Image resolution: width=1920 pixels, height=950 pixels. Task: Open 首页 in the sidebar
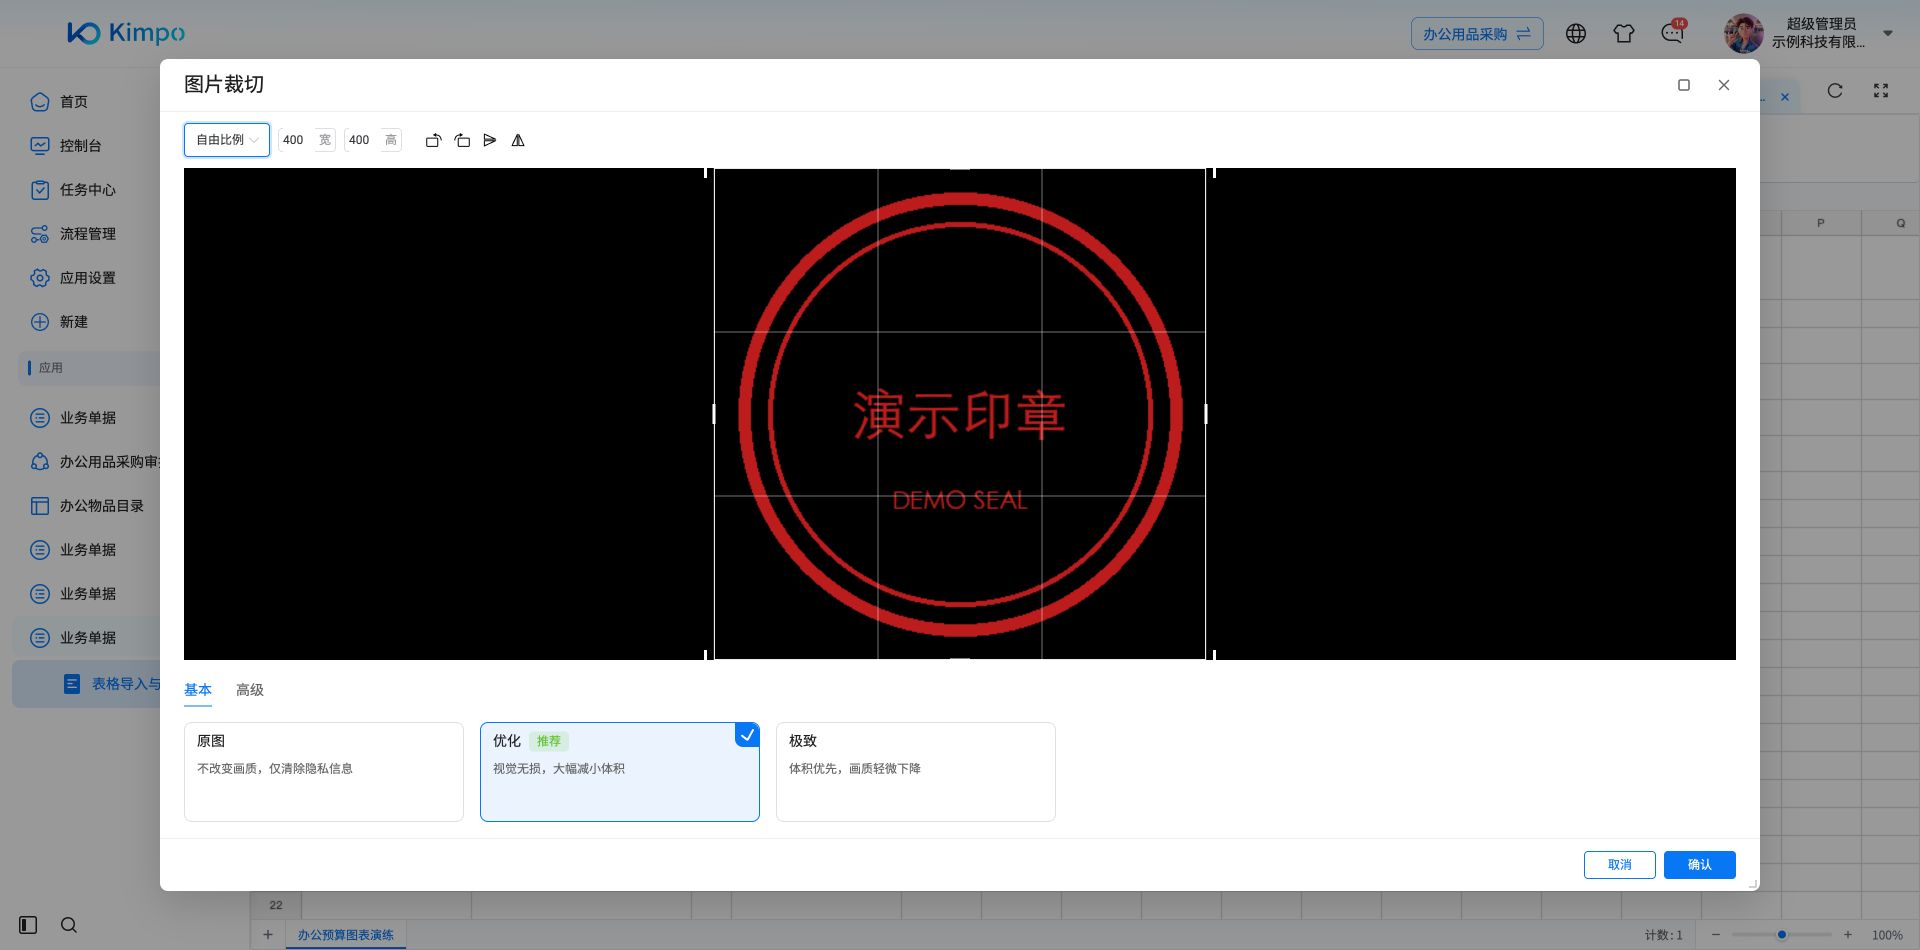(74, 102)
